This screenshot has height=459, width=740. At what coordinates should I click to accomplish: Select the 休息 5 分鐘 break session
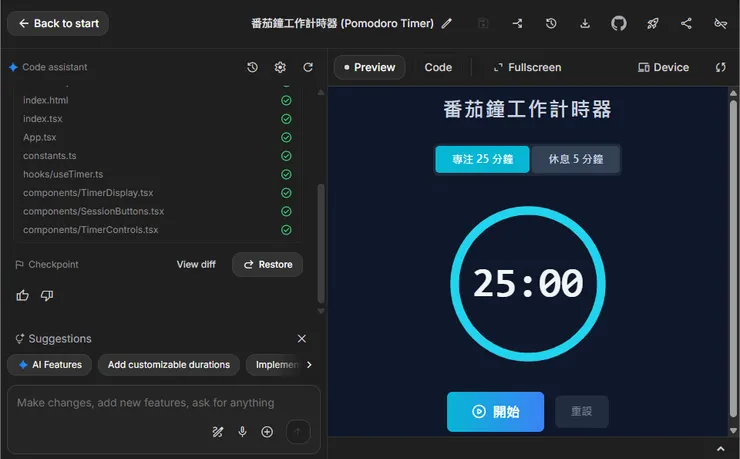pyautogui.click(x=575, y=159)
